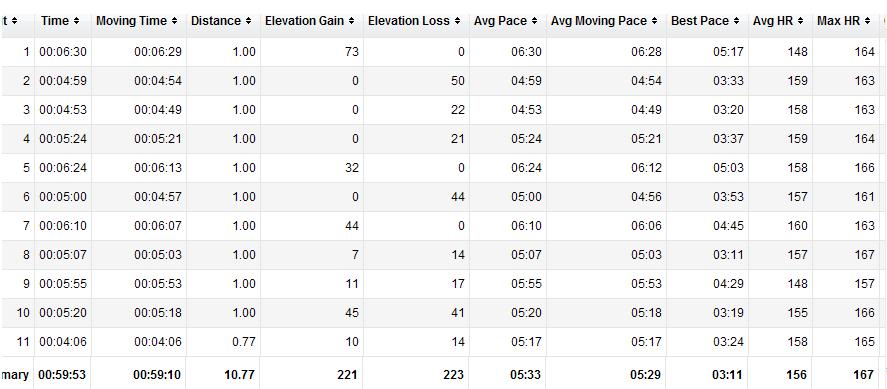
Task: Sort by Best Pace column
Action: (x=705, y=21)
